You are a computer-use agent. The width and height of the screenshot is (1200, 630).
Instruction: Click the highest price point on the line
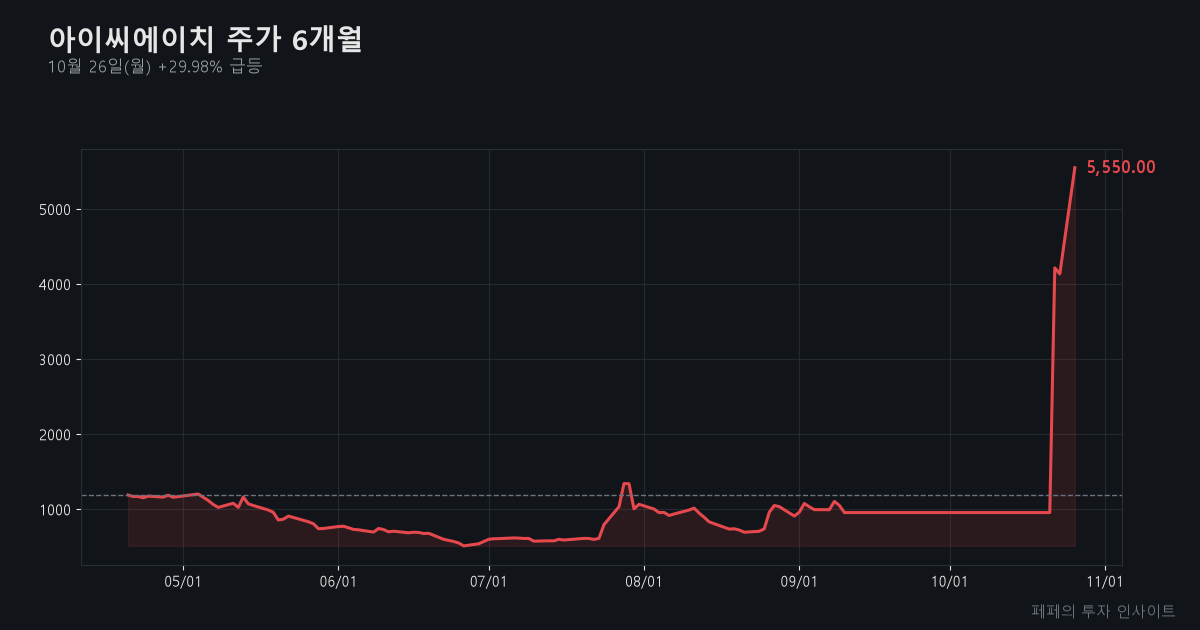point(1075,167)
